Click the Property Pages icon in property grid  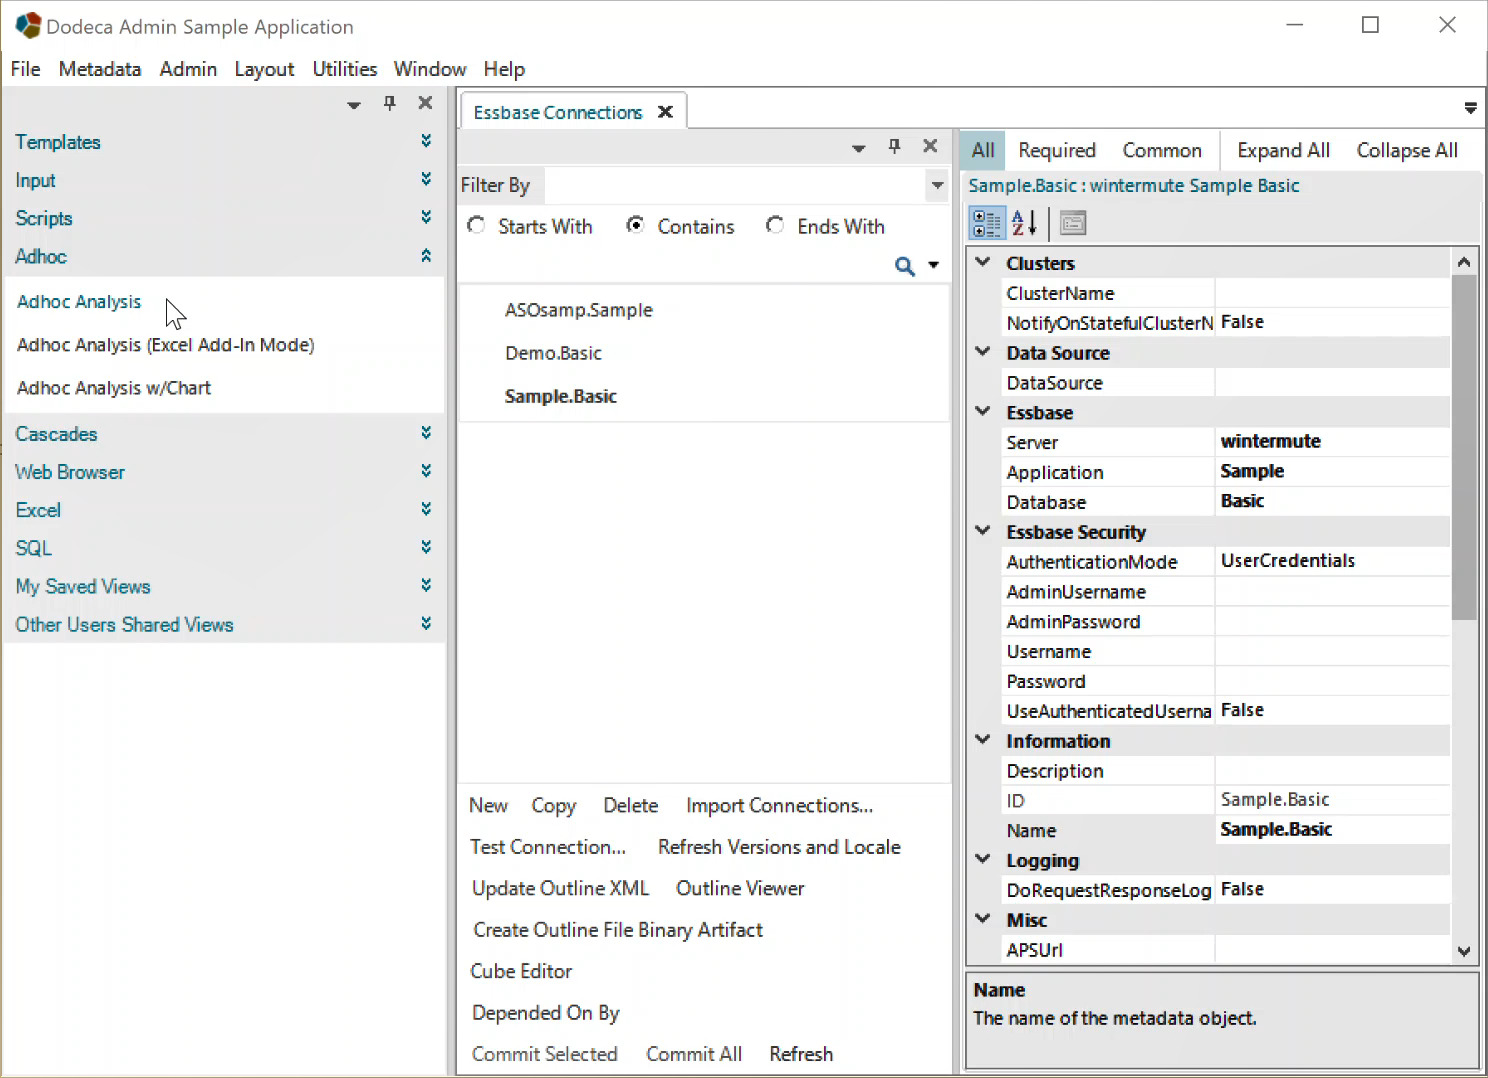pyautogui.click(x=1073, y=223)
